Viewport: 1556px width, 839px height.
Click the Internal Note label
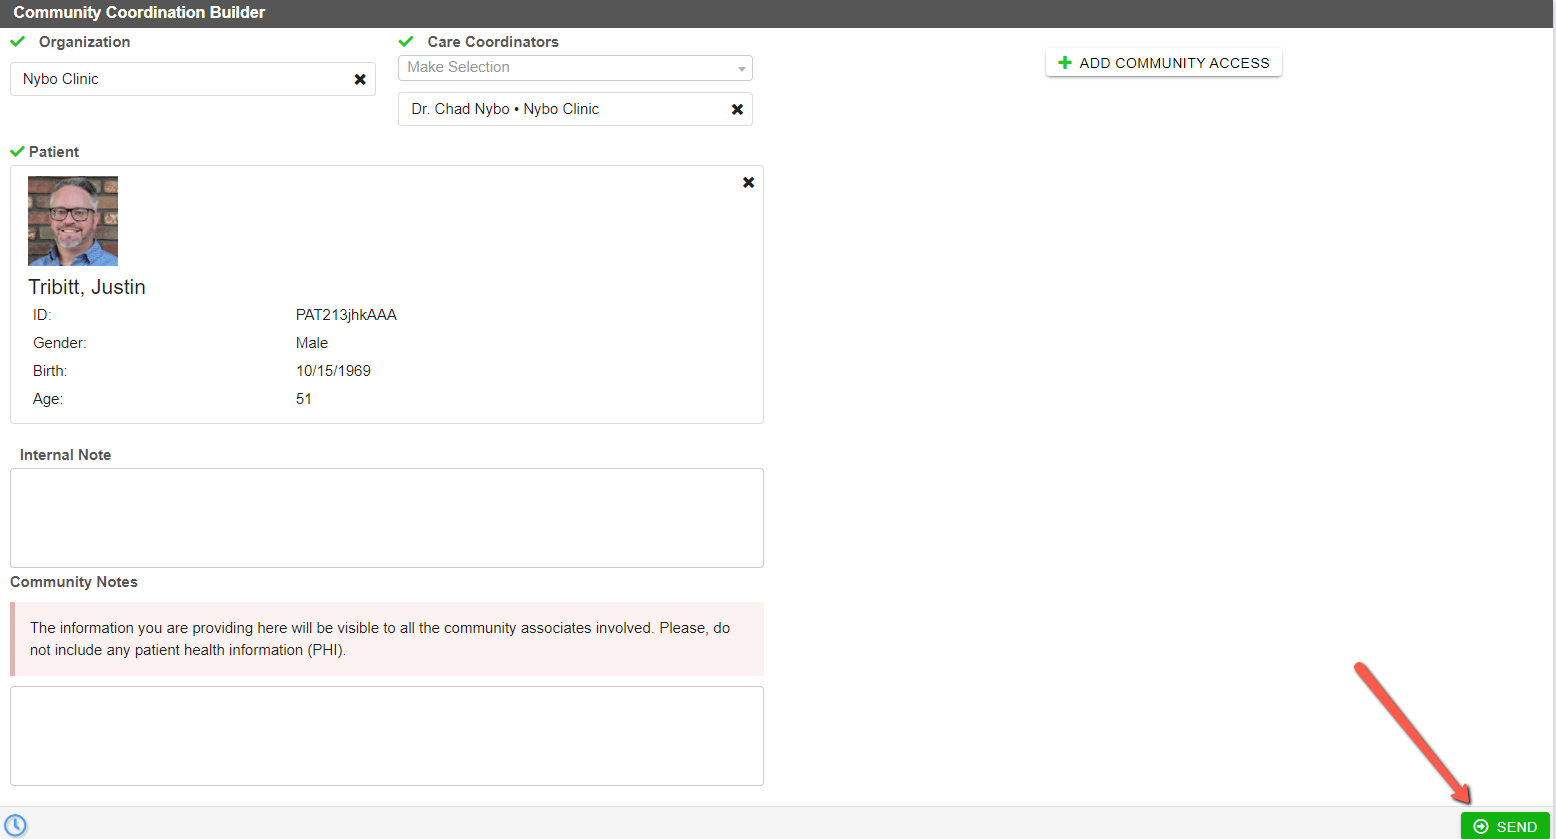(65, 455)
